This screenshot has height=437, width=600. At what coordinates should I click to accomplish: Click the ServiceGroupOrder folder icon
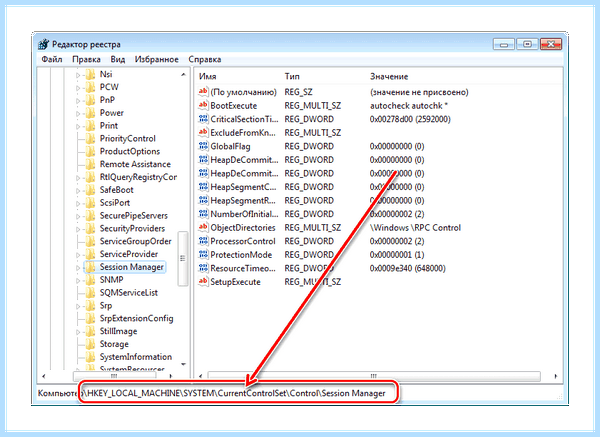pos(90,241)
